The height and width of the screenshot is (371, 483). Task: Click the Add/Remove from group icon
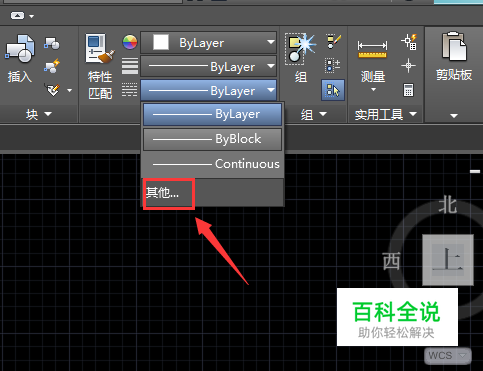(332, 65)
